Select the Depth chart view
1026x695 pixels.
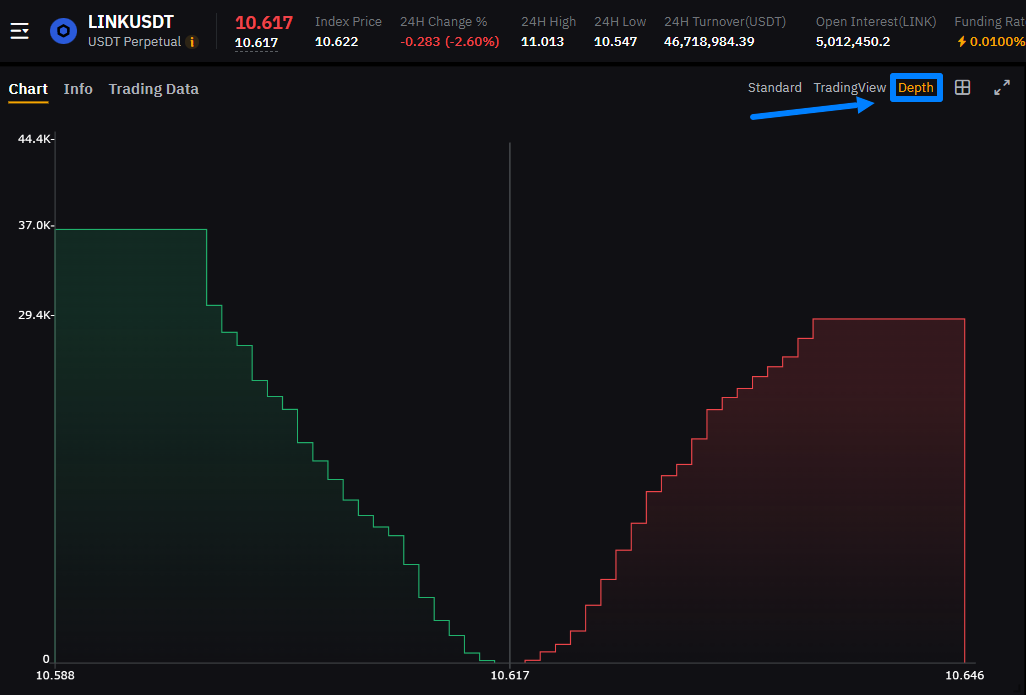(916, 88)
